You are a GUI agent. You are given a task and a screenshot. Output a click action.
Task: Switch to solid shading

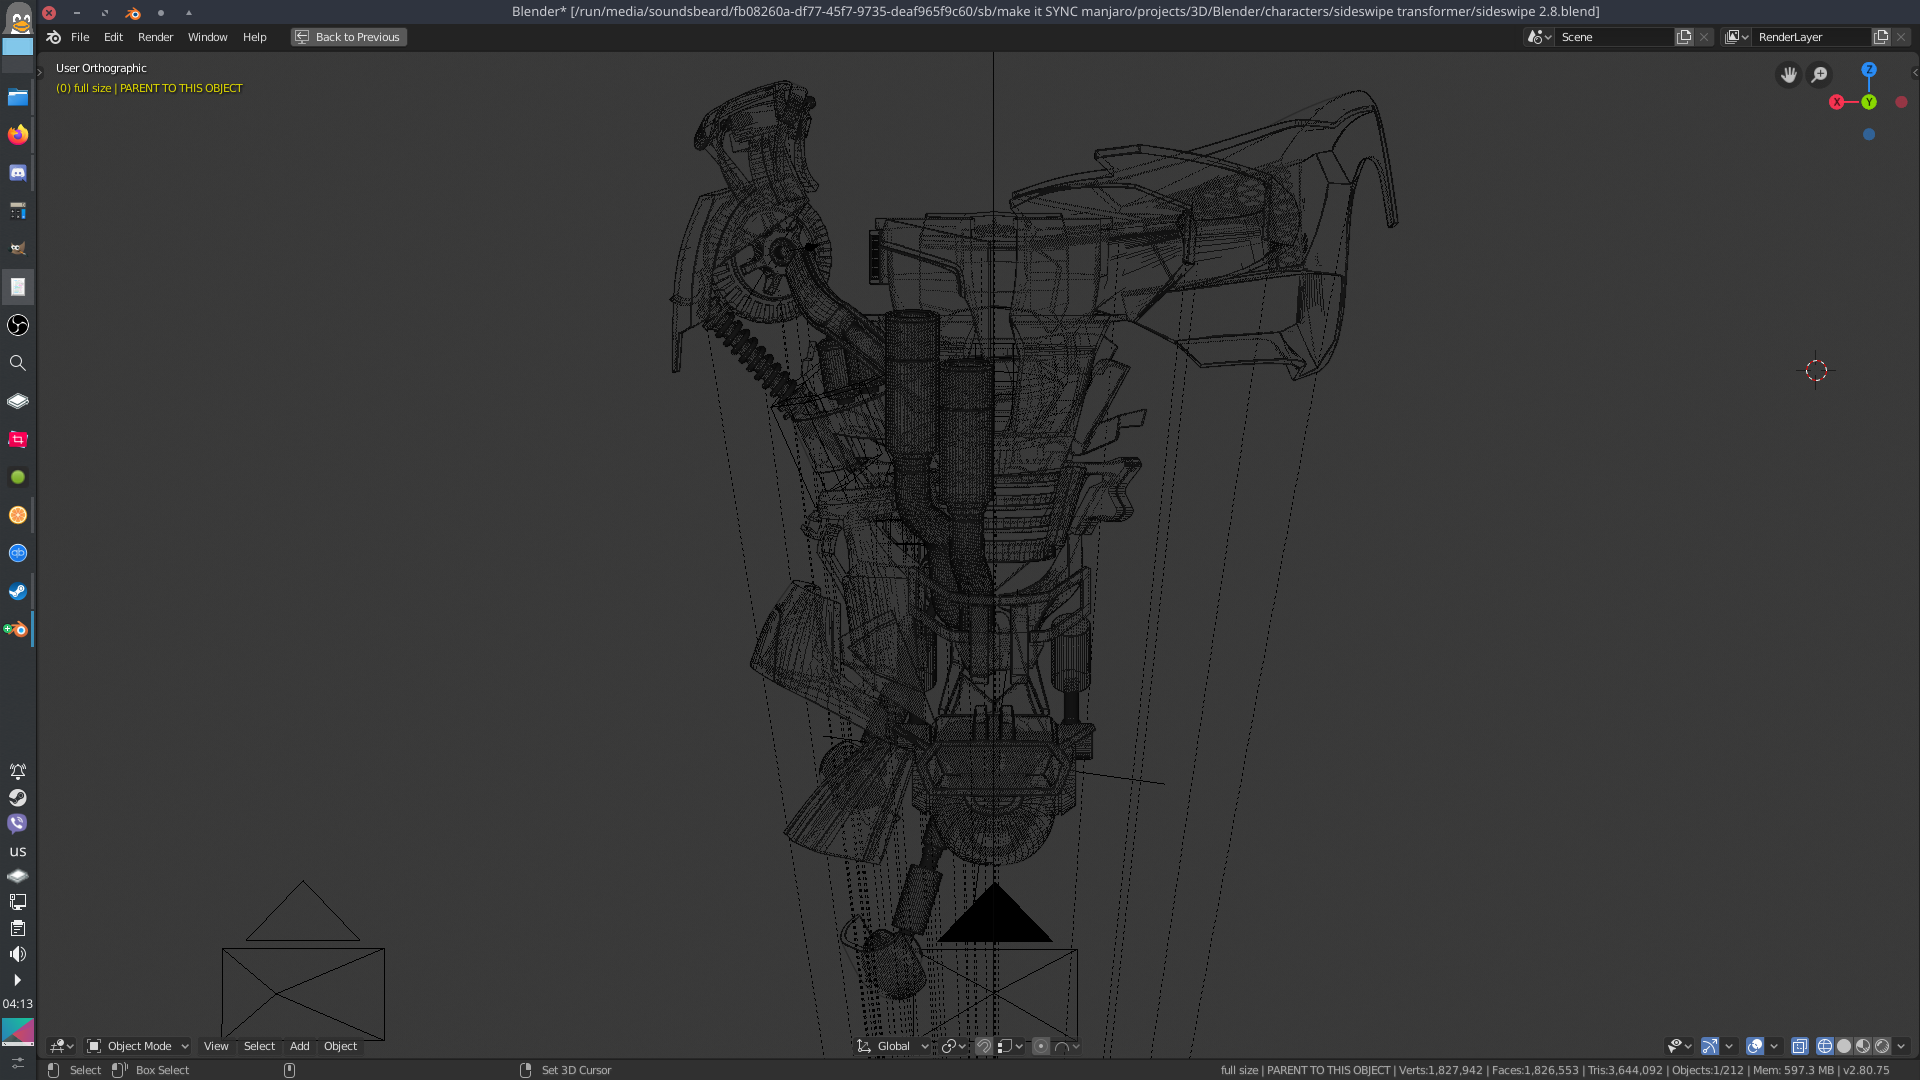point(1844,1046)
